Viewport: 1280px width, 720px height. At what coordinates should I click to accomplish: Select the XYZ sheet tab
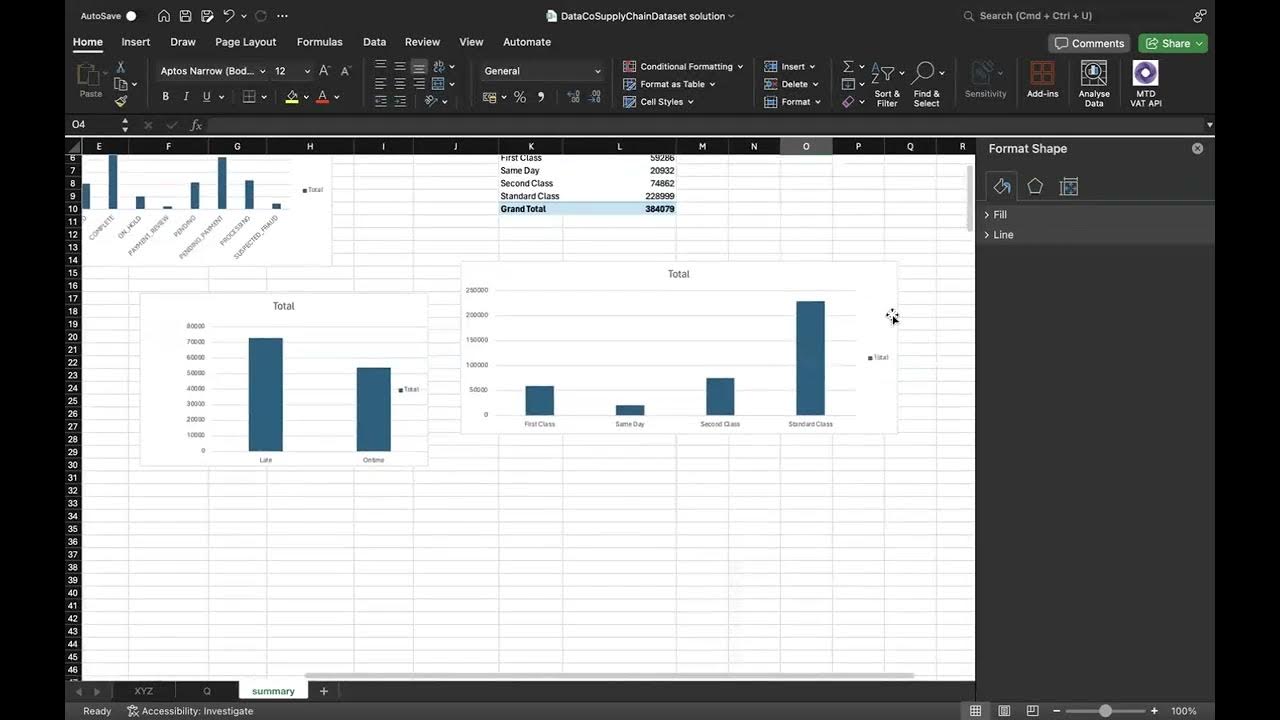point(144,691)
